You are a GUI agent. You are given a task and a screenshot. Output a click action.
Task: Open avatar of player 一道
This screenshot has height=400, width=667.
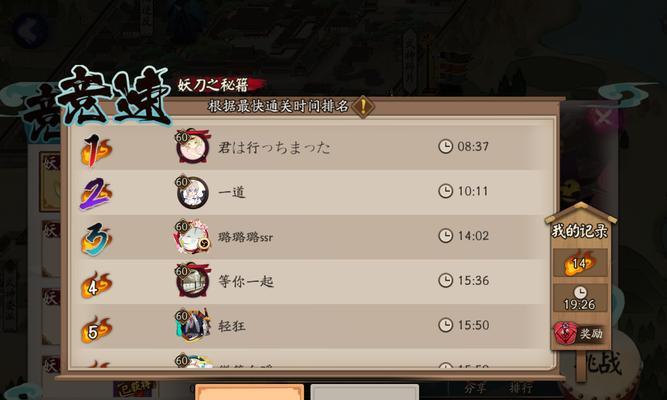[x=193, y=192]
